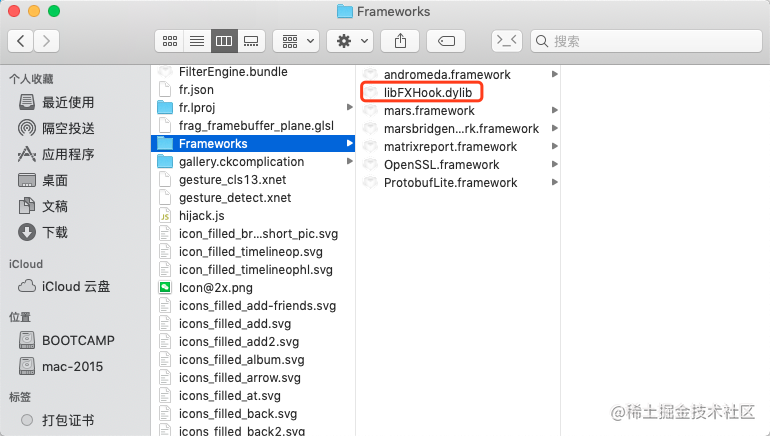Open the group-by arrangement dropdown
Viewport: 770px width, 436px height.
coord(296,41)
